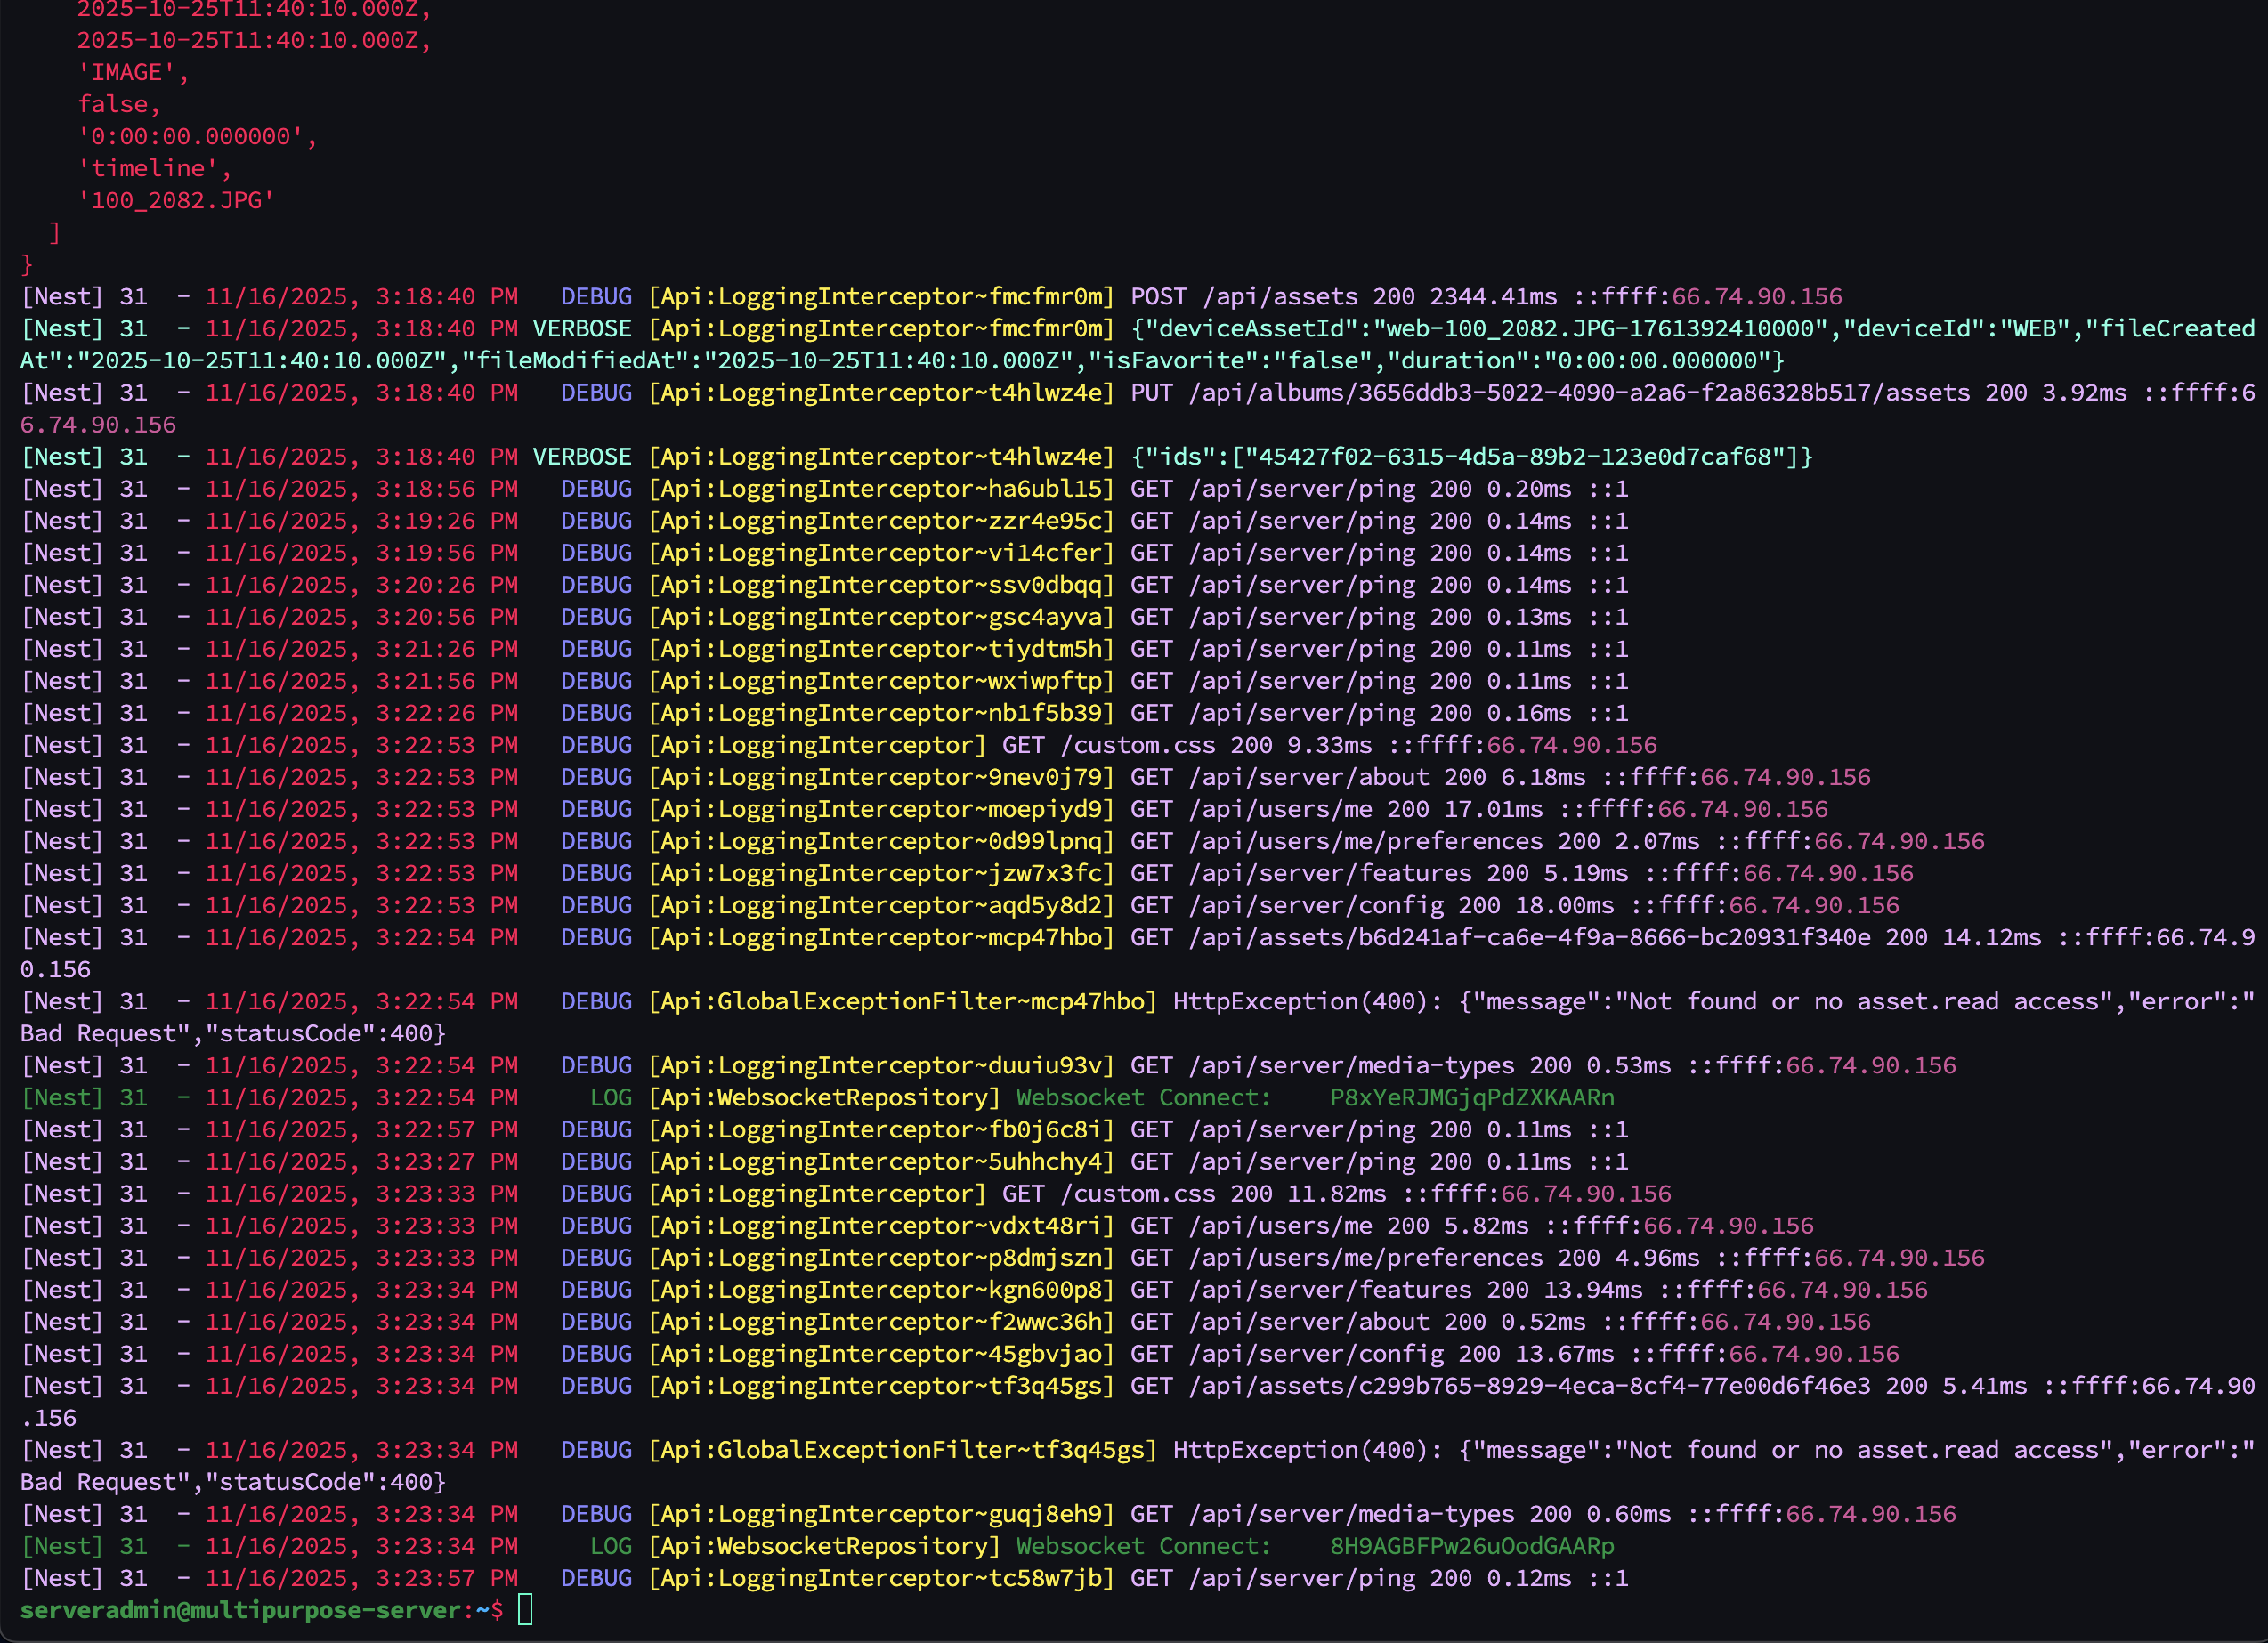This screenshot has width=2268, height=1643.
Task: Click the 'timeline' string in the array
Action: [x=149, y=168]
